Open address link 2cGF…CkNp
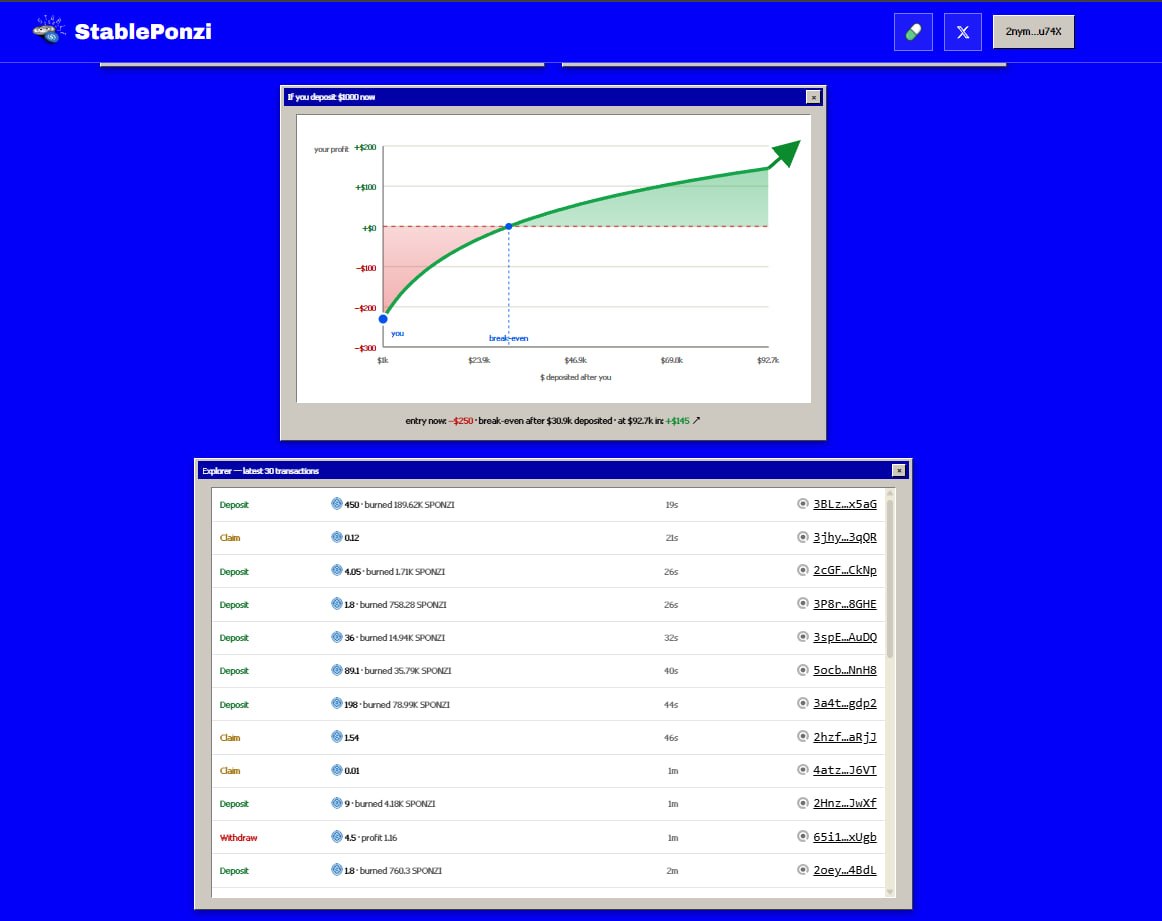This screenshot has width=1162, height=921. click(845, 570)
